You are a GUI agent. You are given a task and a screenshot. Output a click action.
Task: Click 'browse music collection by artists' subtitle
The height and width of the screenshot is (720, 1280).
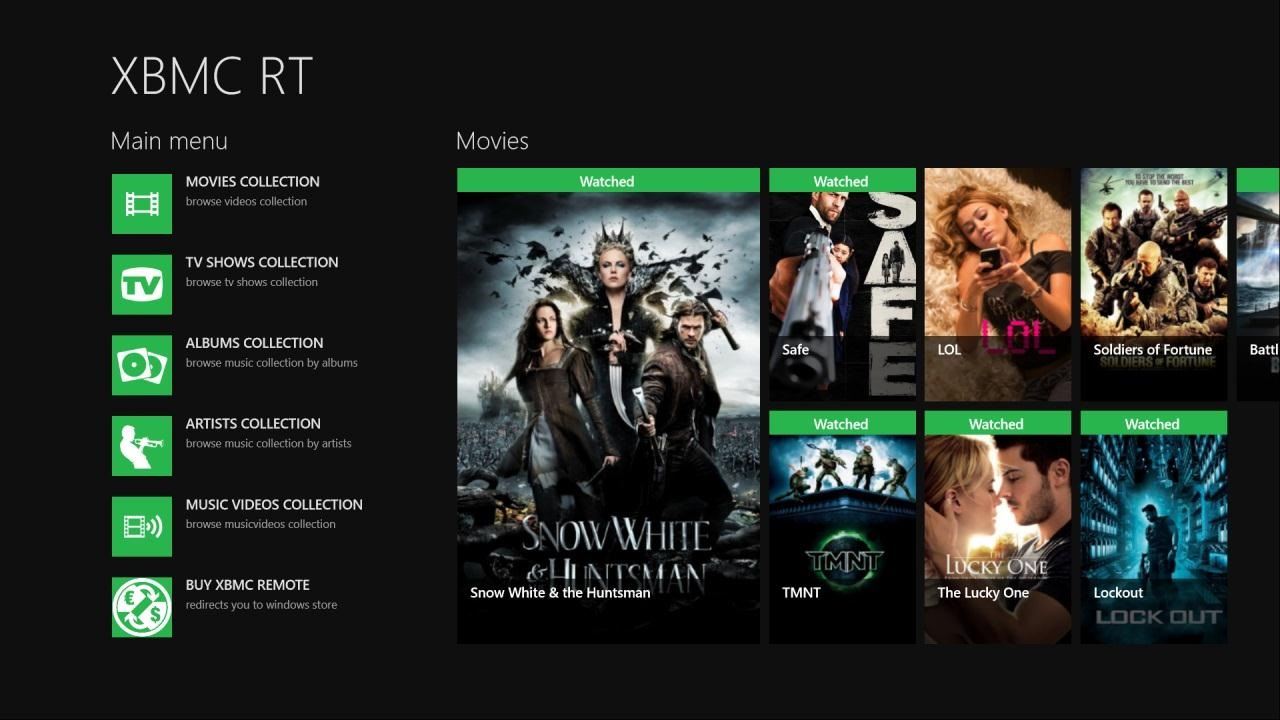point(269,444)
